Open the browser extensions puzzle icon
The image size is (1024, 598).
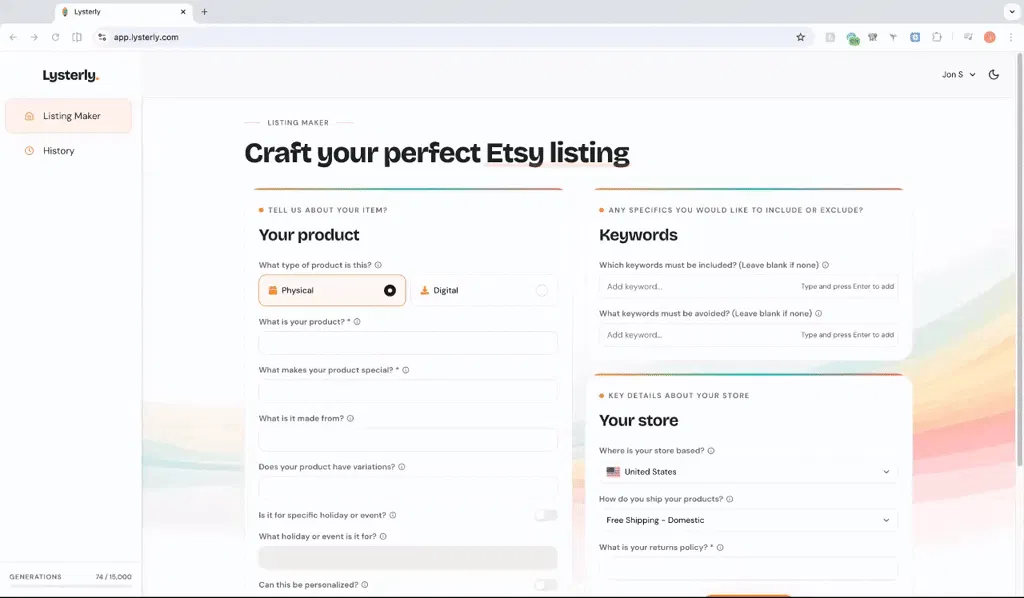pyautogui.click(x=936, y=37)
